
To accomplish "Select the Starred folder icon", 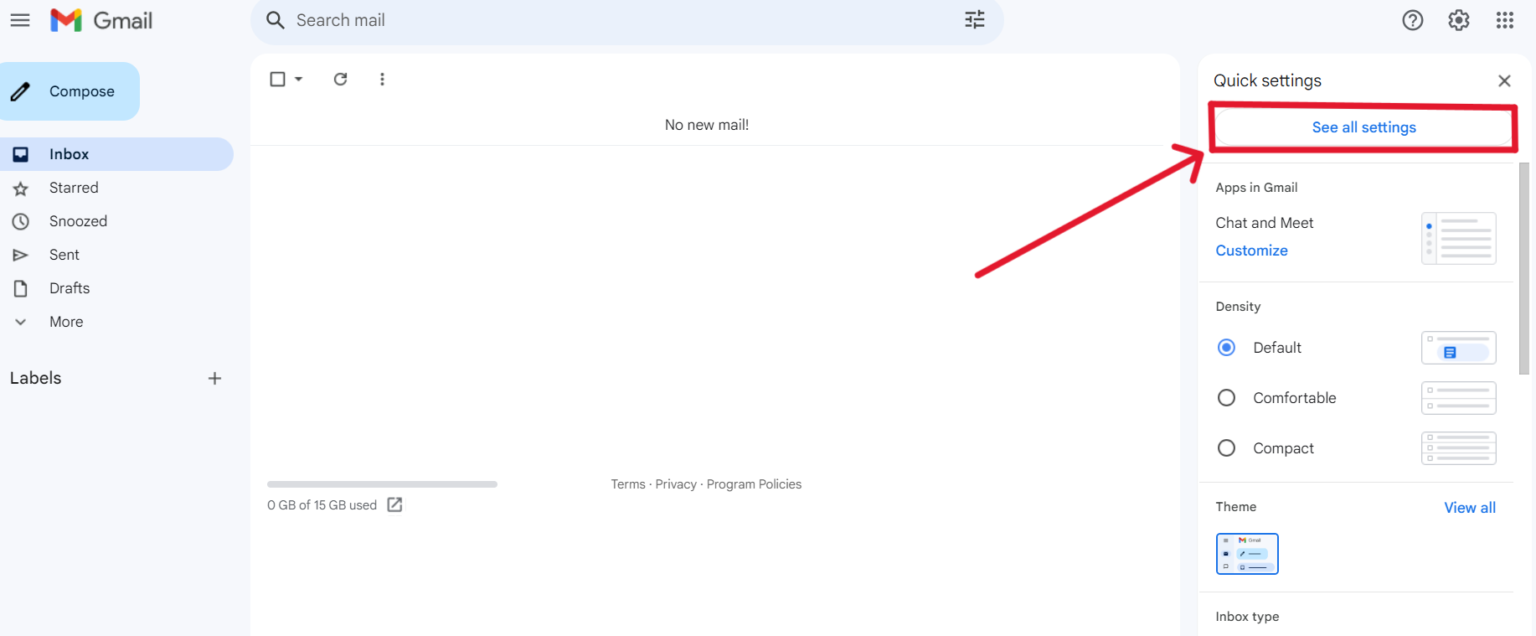I will point(22,187).
